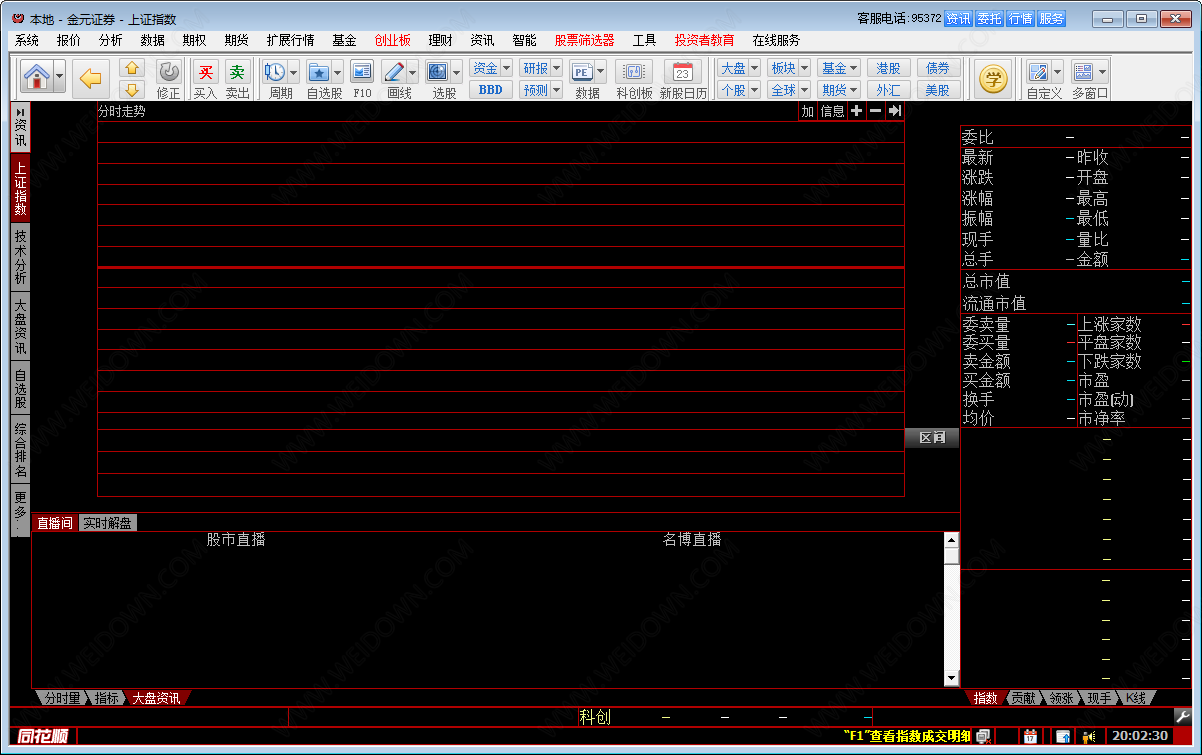Click the 买入 buy icon
This screenshot has width=1202, height=755.
pyautogui.click(x=205, y=72)
